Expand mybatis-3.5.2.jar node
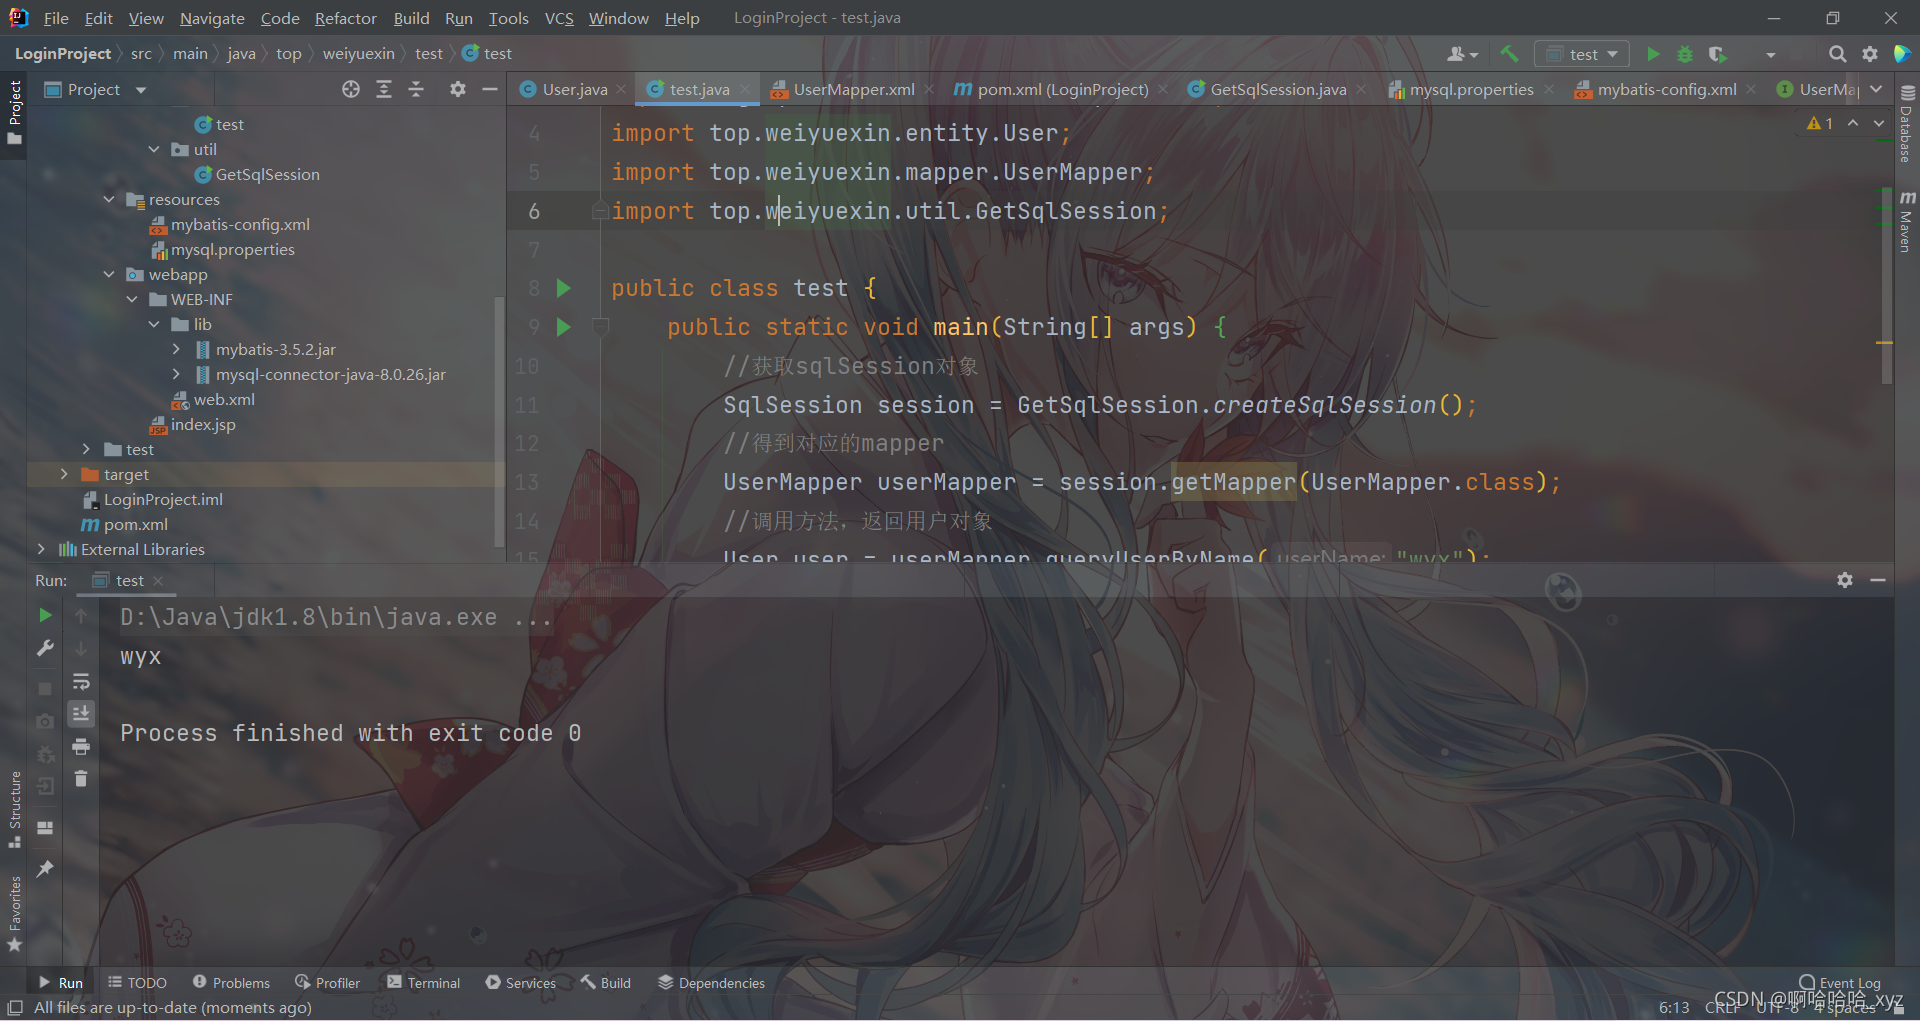The height and width of the screenshot is (1021, 1920). click(176, 349)
